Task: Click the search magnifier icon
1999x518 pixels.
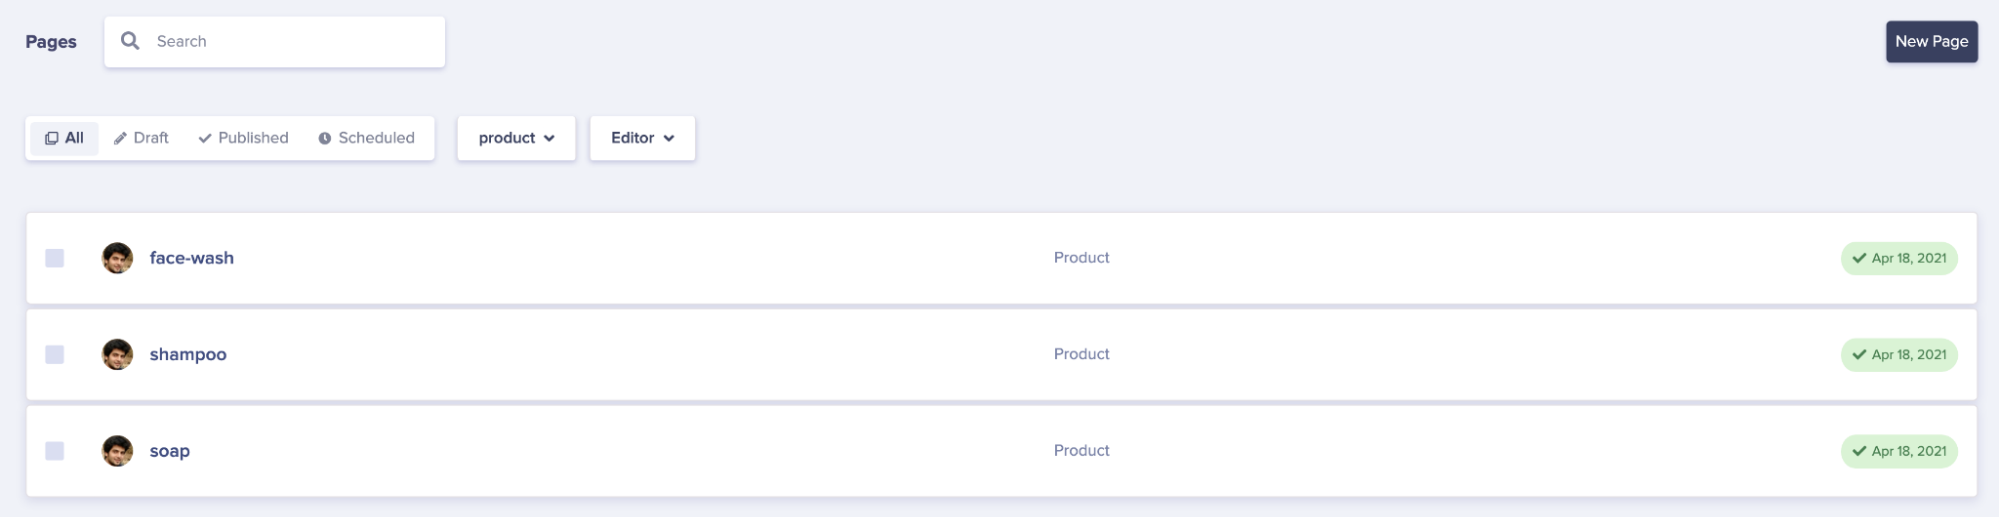Action: [x=130, y=41]
